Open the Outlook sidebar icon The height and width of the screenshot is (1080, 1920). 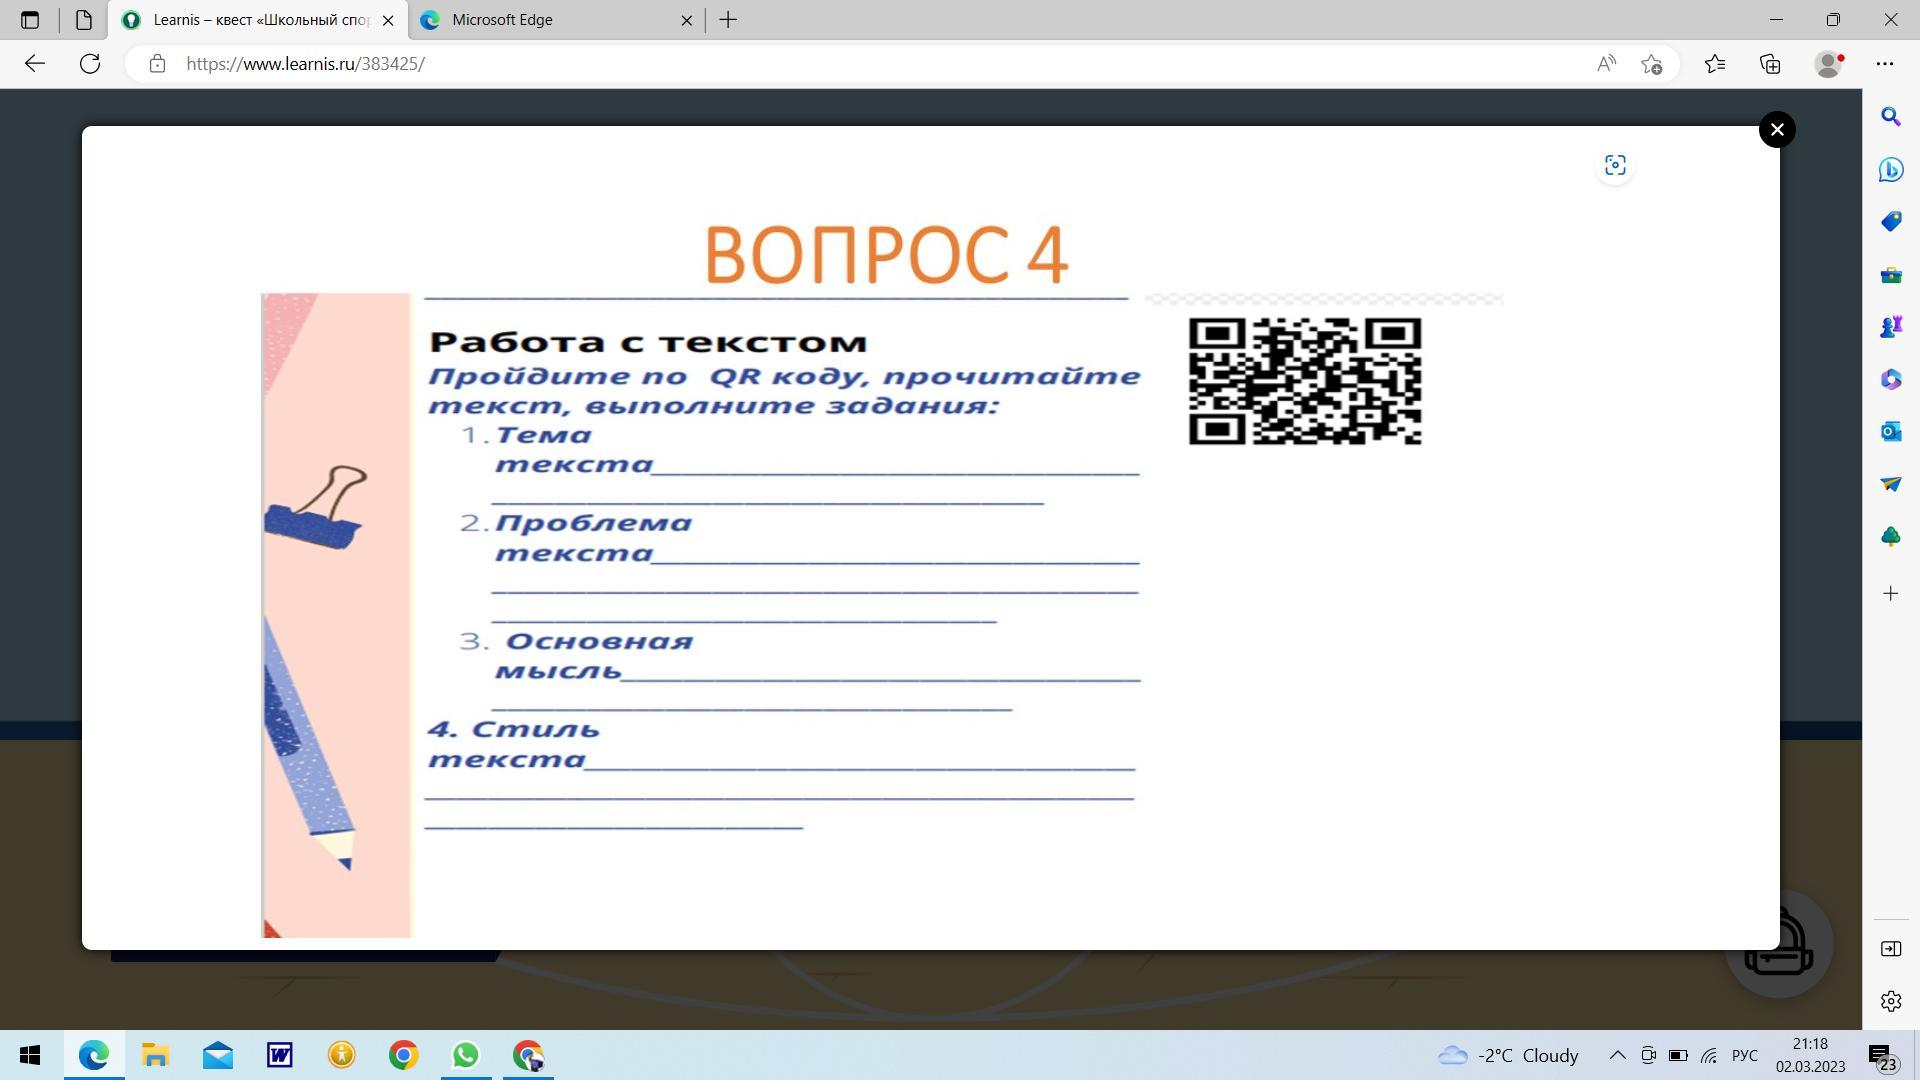1890,431
